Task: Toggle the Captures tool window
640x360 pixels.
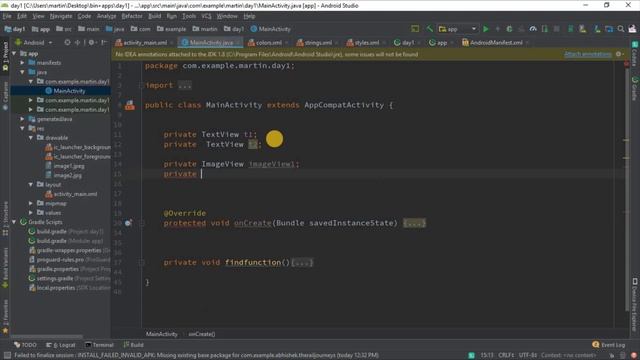Action: point(5,96)
